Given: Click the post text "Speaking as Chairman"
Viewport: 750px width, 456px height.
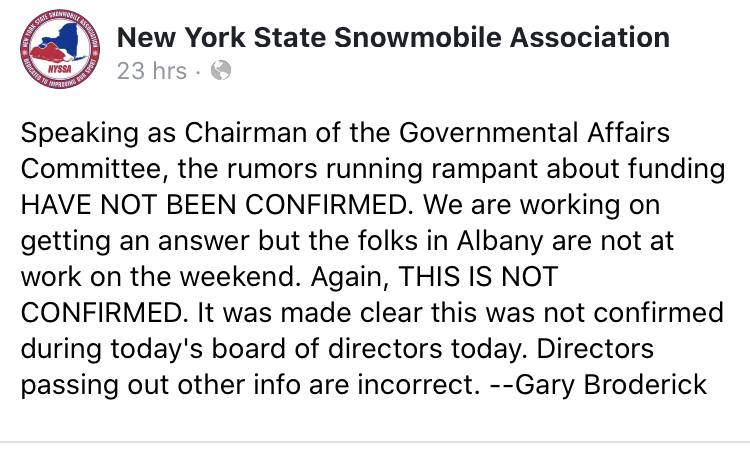Looking at the screenshot, I should pos(164,133).
